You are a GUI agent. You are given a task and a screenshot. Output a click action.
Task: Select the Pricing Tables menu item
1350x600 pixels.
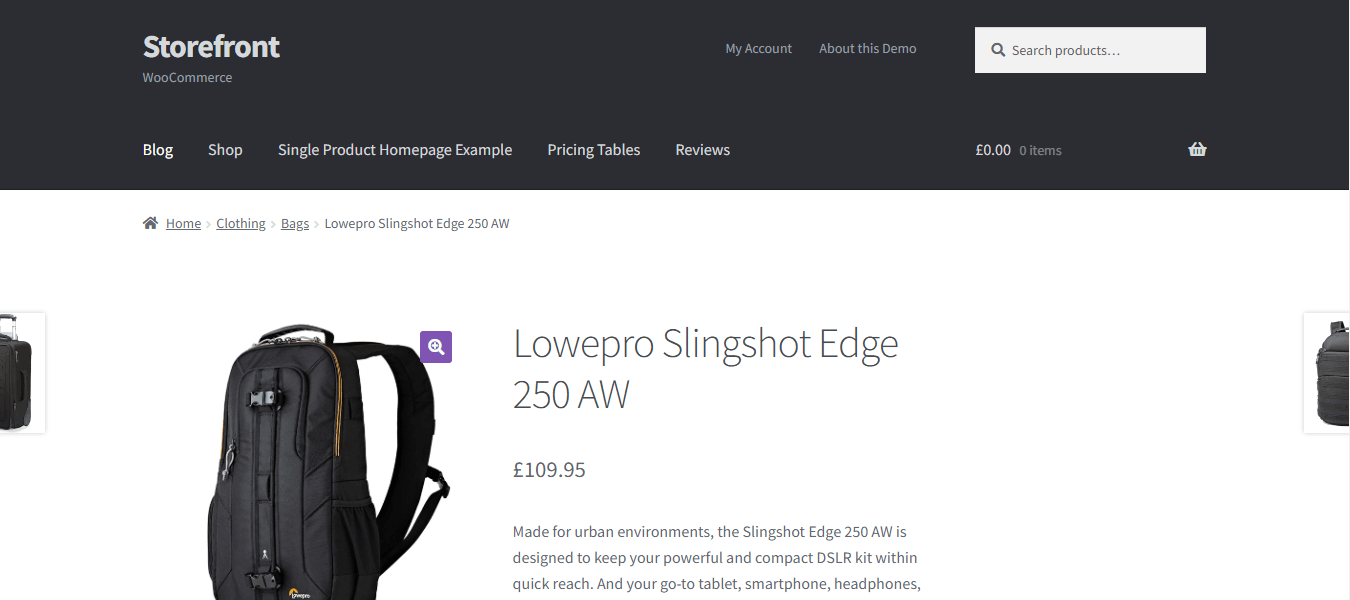point(594,150)
